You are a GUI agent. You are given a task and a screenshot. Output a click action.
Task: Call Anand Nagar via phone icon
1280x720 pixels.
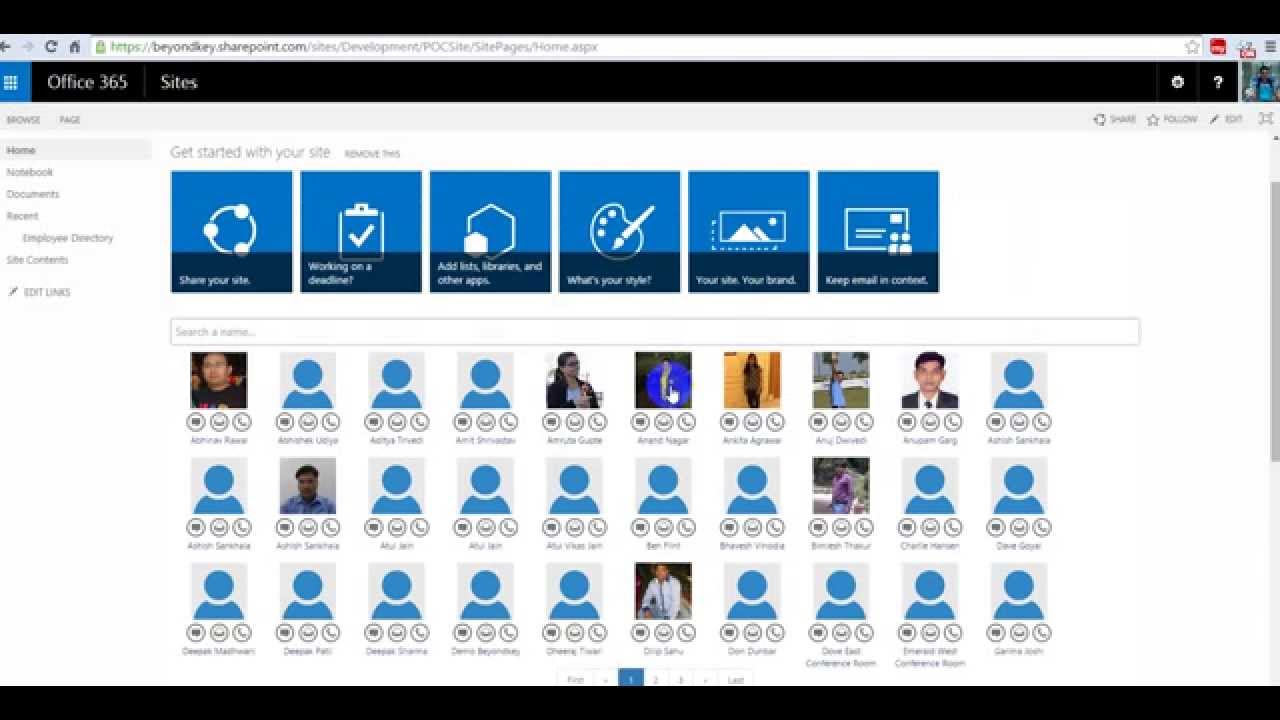686,422
